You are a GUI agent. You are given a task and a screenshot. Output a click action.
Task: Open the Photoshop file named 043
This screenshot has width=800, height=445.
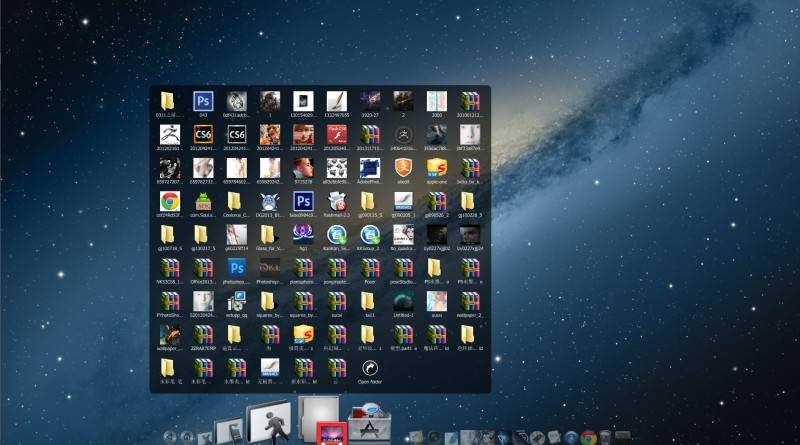203,101
